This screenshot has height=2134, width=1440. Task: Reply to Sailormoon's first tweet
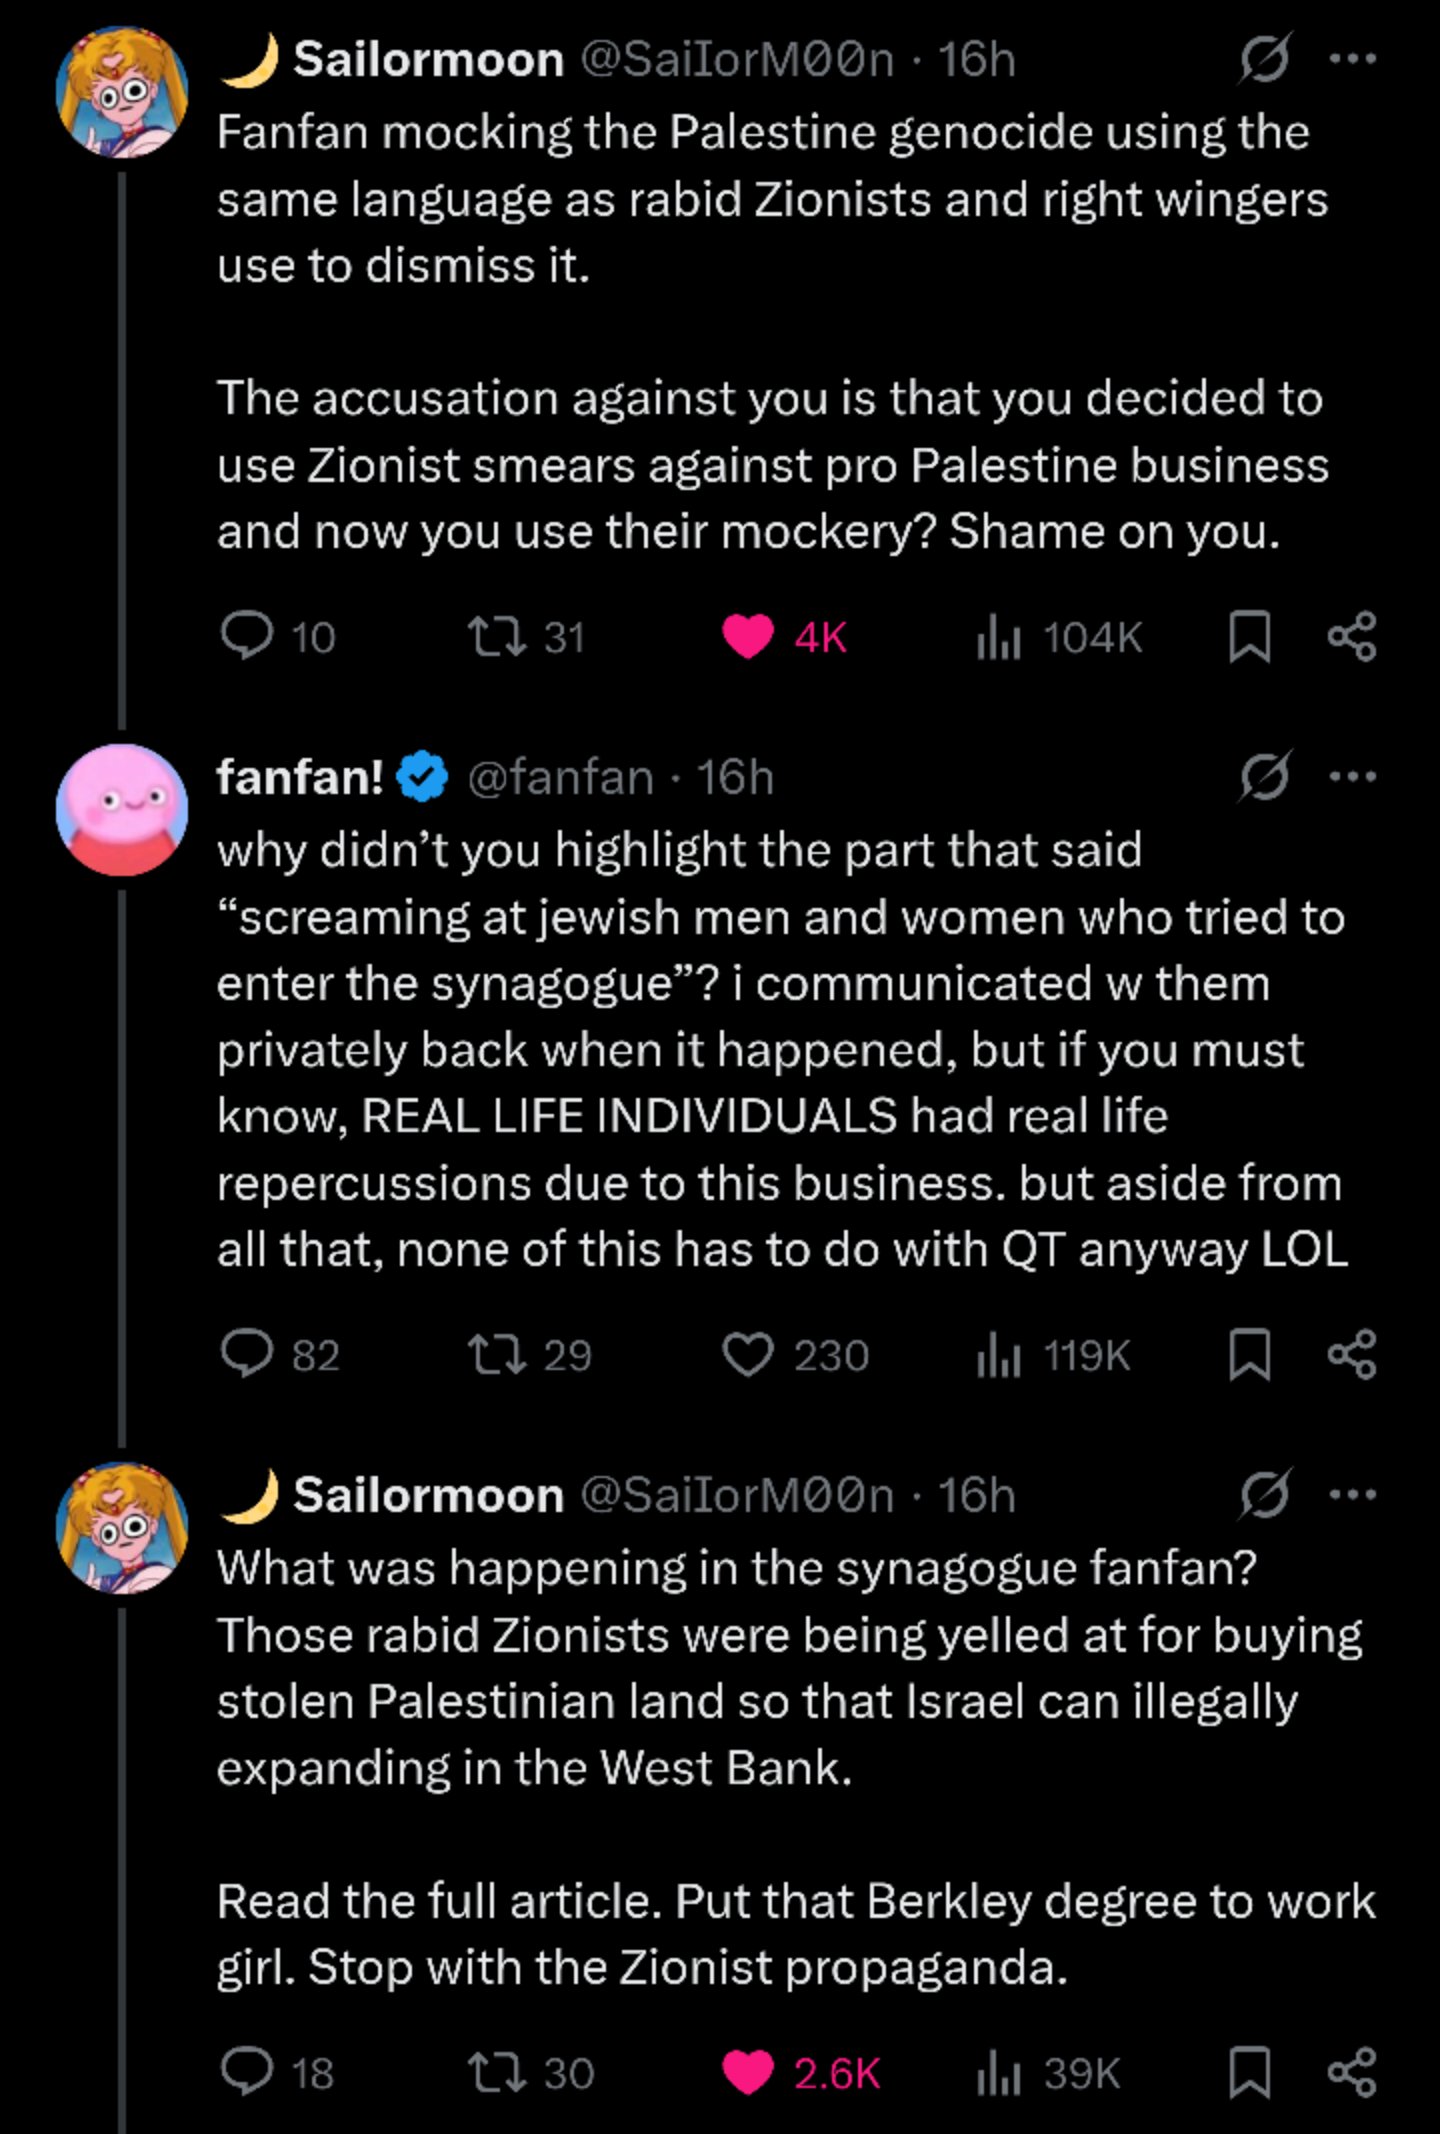[246, 637]
